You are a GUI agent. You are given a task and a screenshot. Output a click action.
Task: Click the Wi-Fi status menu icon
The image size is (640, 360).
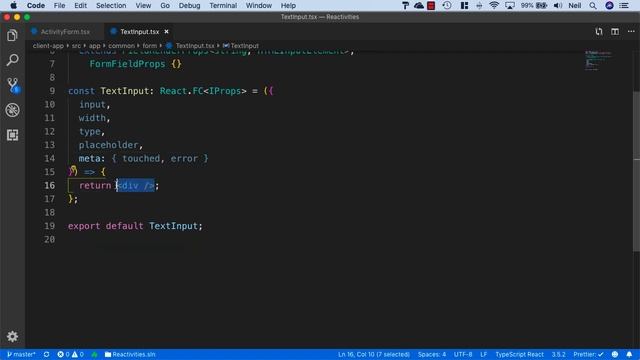494,5
